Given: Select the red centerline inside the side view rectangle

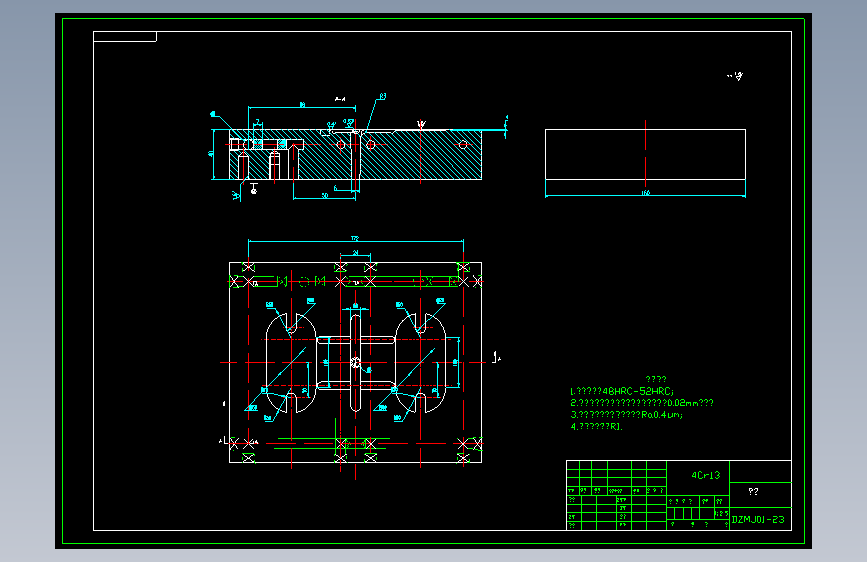Looking at the screenshot, I should [645, 154].
